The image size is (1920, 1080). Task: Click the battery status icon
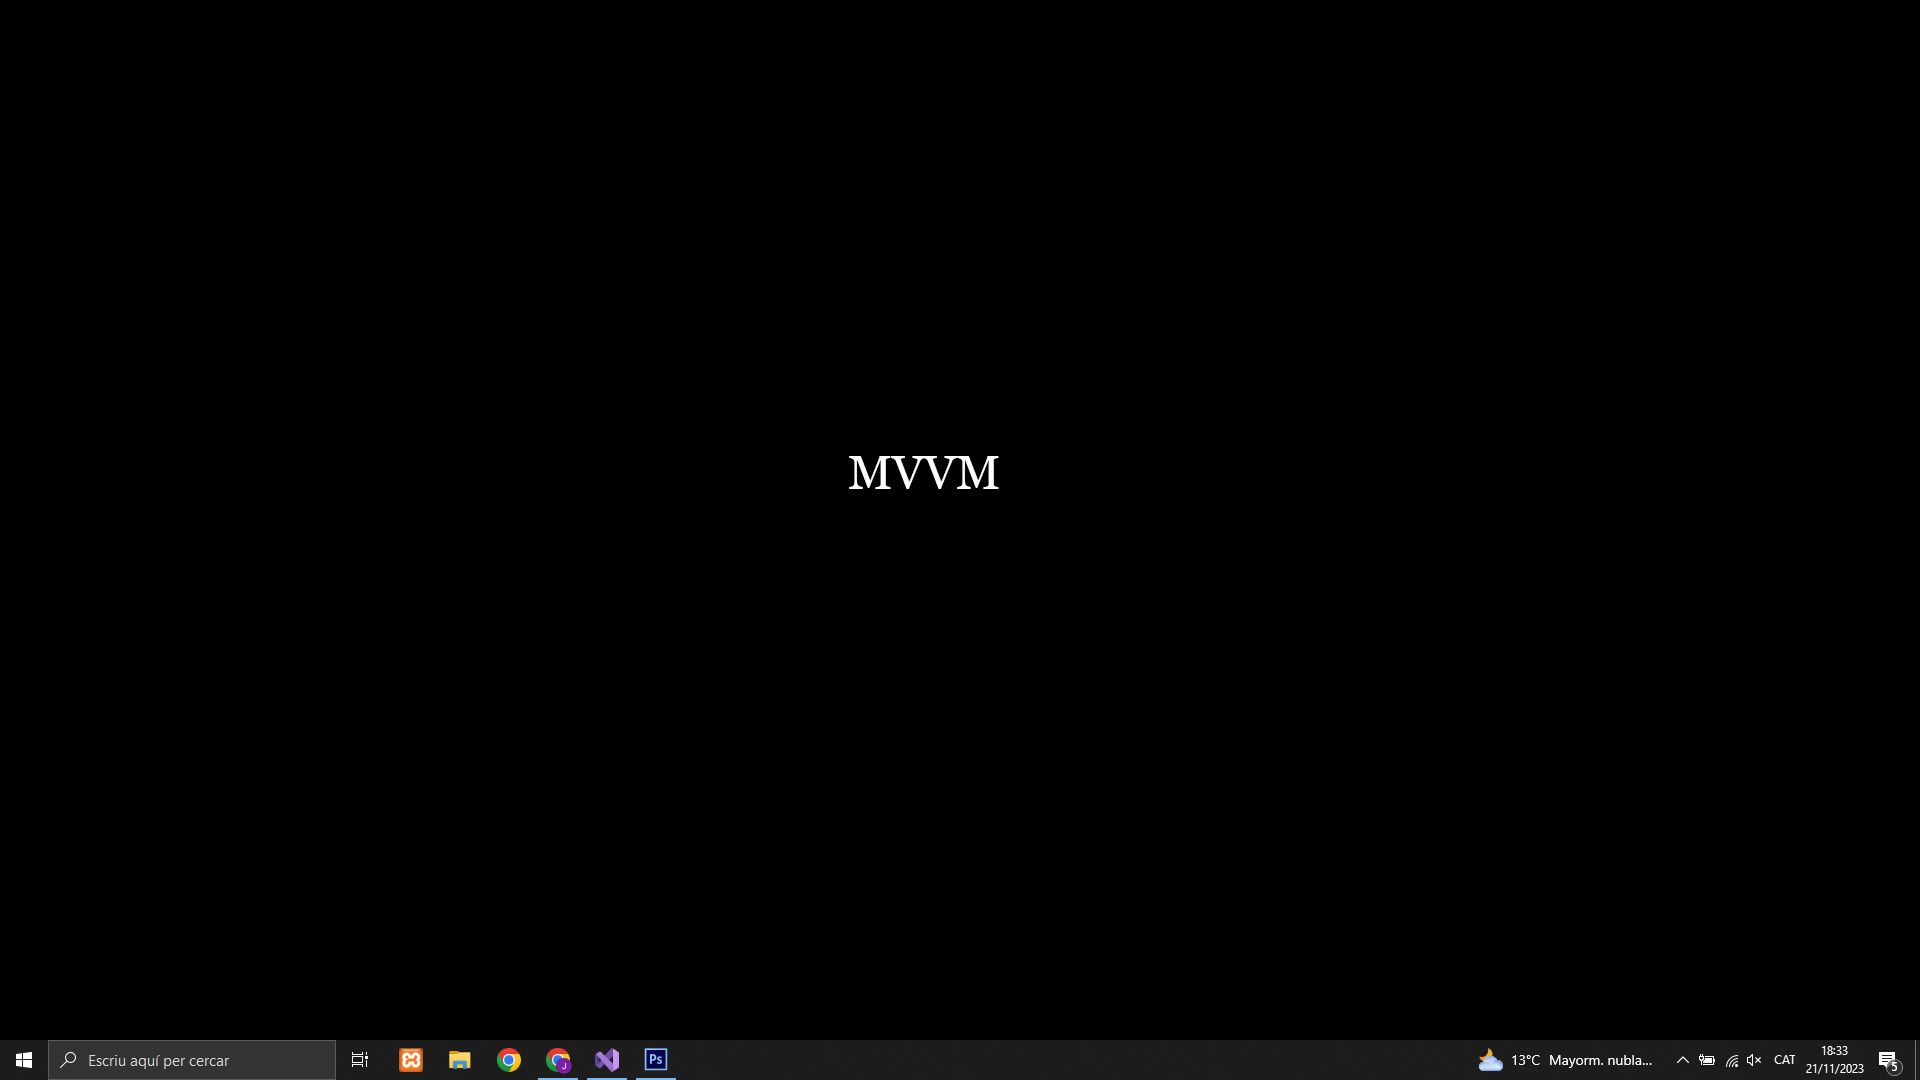pos(1707,1060)
